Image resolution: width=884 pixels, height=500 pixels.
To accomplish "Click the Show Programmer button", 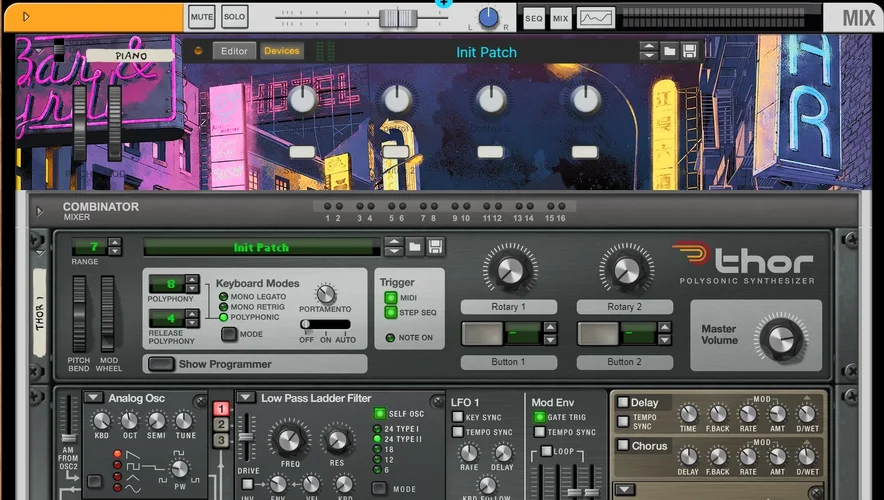I will point(161,364).
